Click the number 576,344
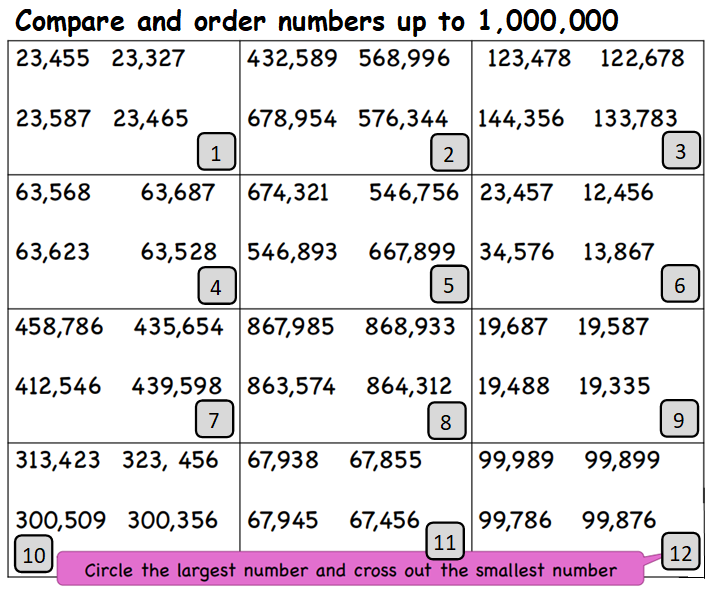The width and height of the screenshot is (713, 594). 403,119
